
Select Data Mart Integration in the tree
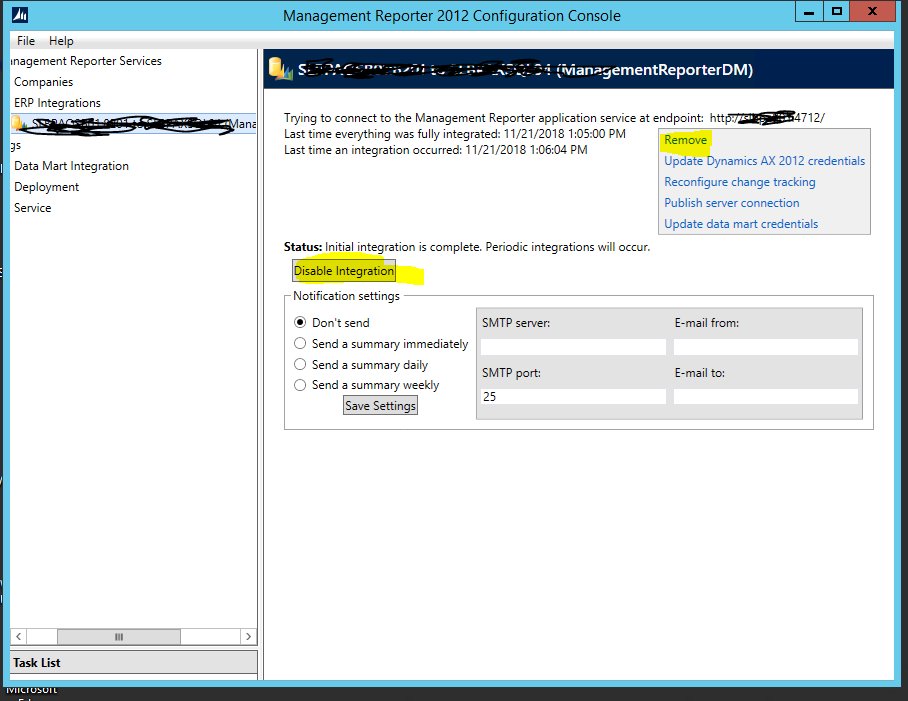[x=71, y=166]
